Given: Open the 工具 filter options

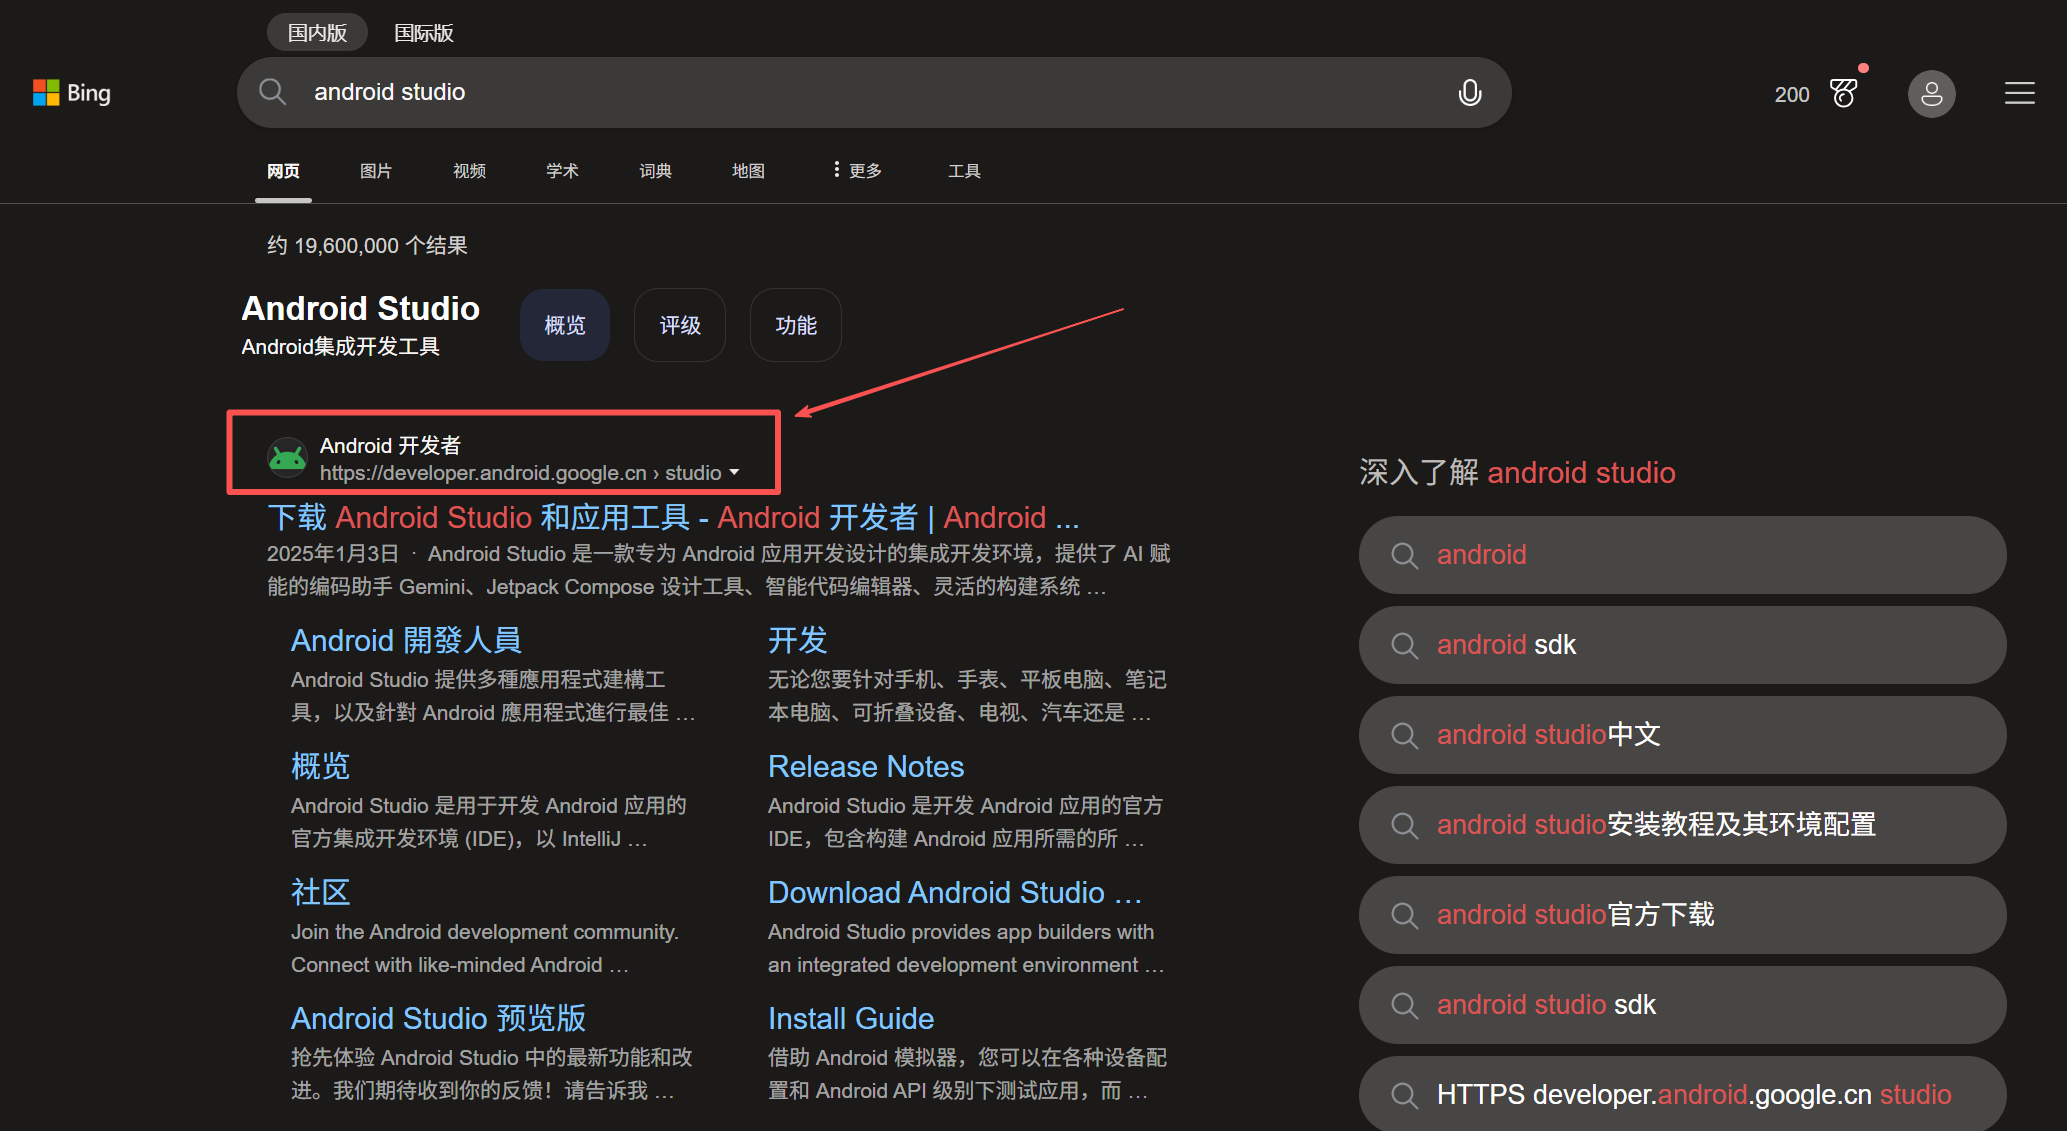Looking at the screenshot, I should point(964,171).
